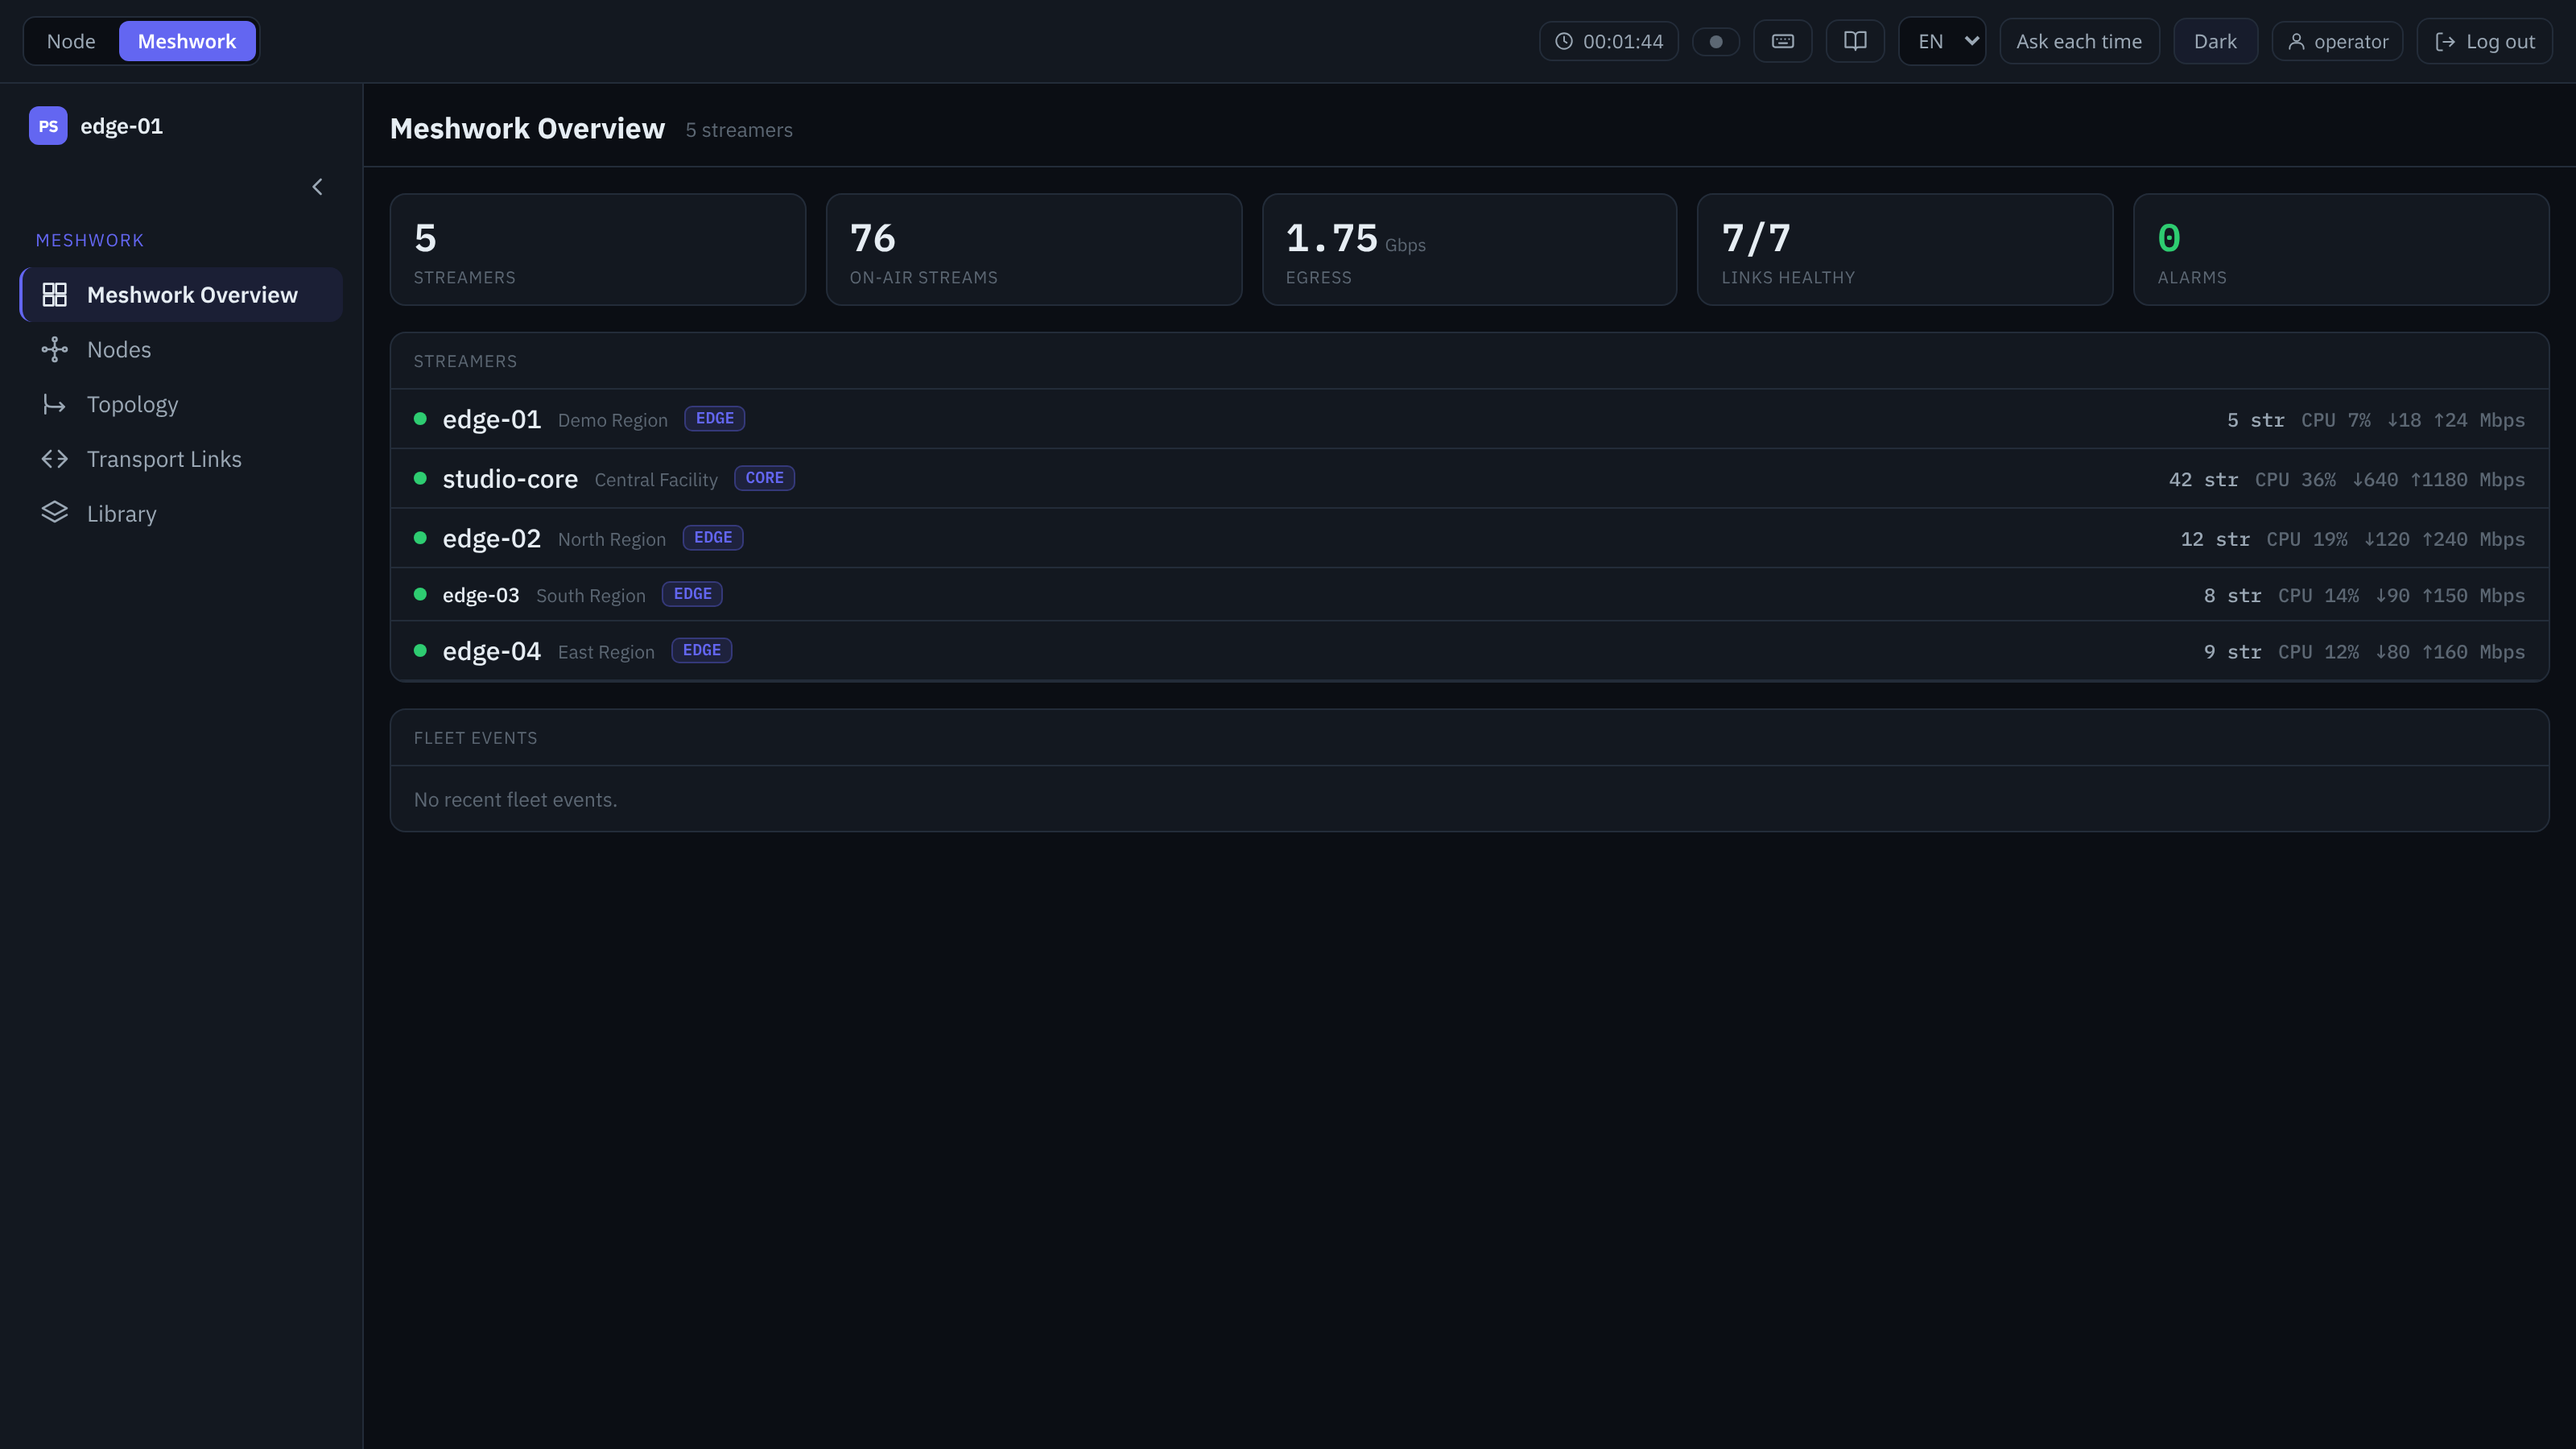Click the Topology branch icon
The height and width of the screenshot is (1449, 2576).
[55, 404]
